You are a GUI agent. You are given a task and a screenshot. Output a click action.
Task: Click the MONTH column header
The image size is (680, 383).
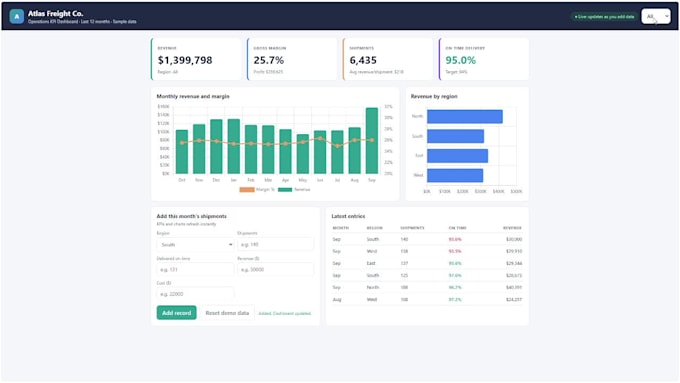[341, 228]
